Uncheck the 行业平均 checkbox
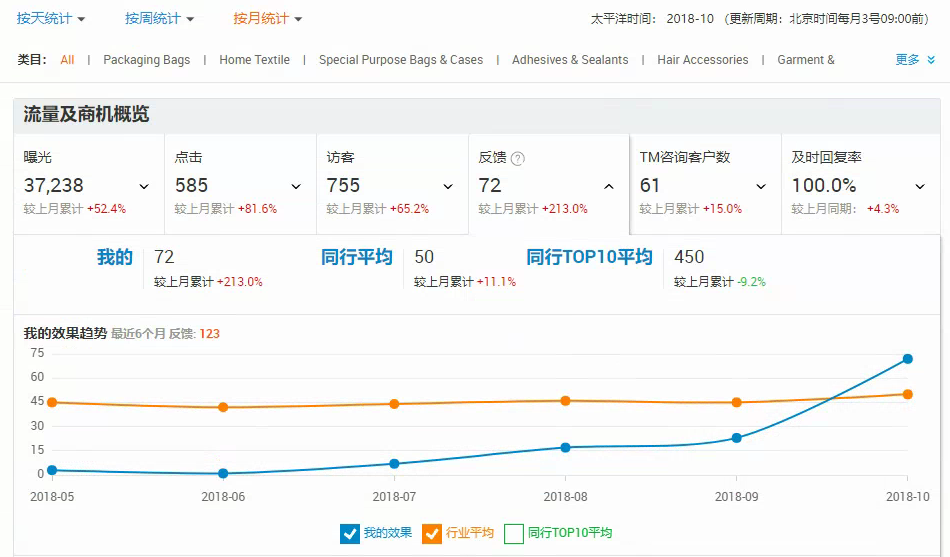Screen dimensions: 950x557 click(x=432, y=533)
